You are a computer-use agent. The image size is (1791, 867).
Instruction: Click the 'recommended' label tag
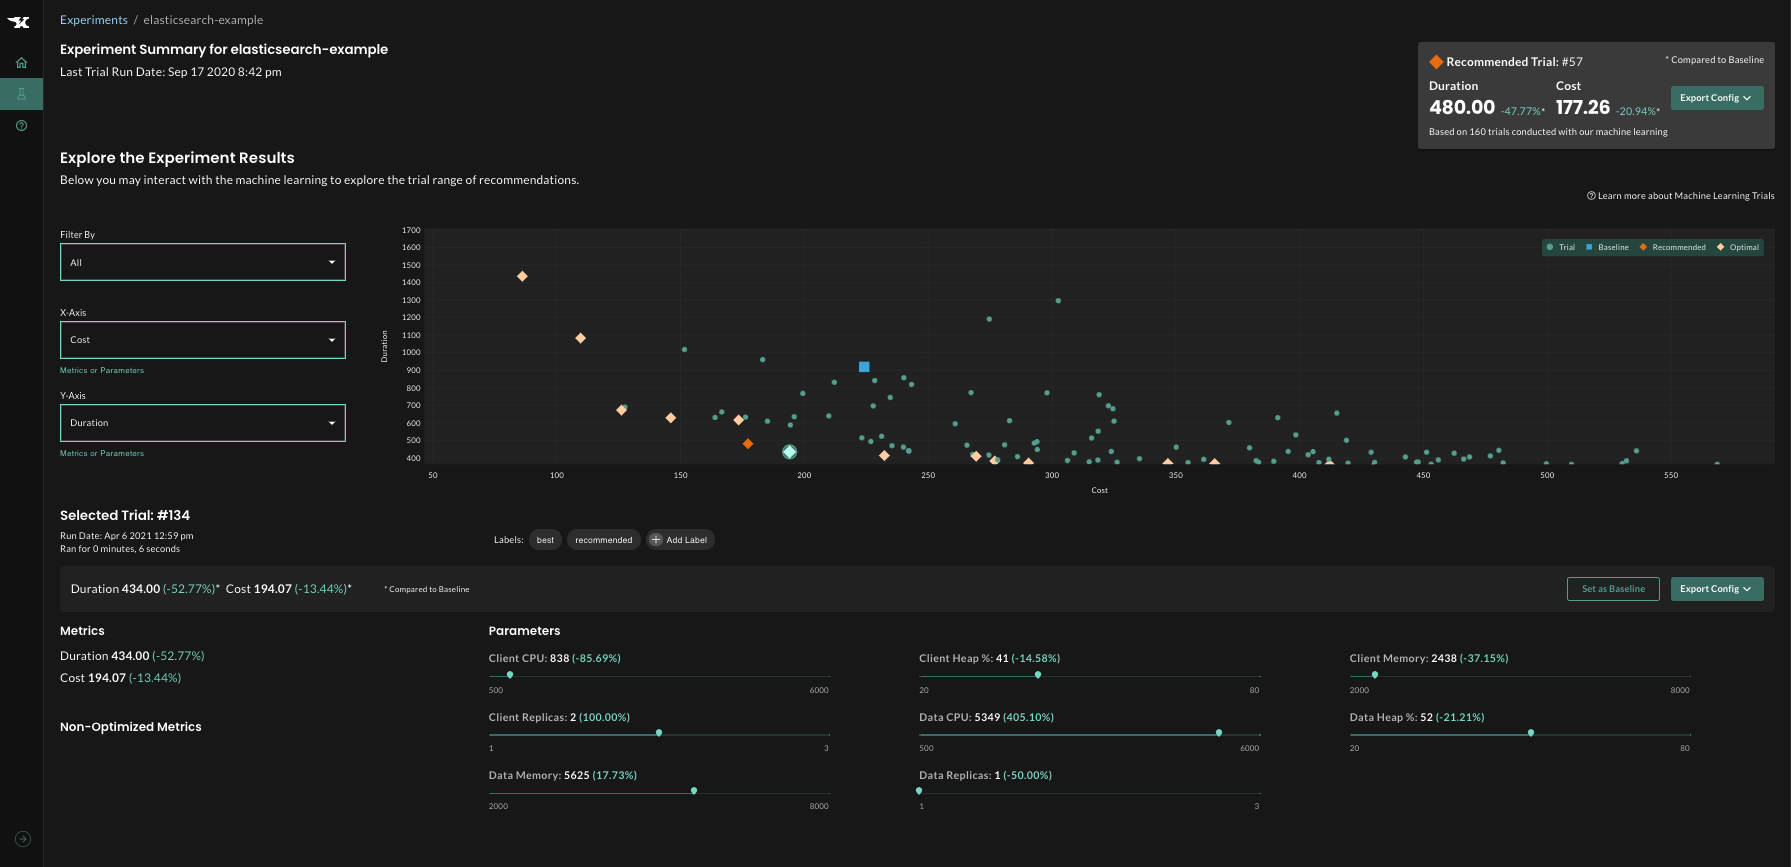(x=604, y=540)
